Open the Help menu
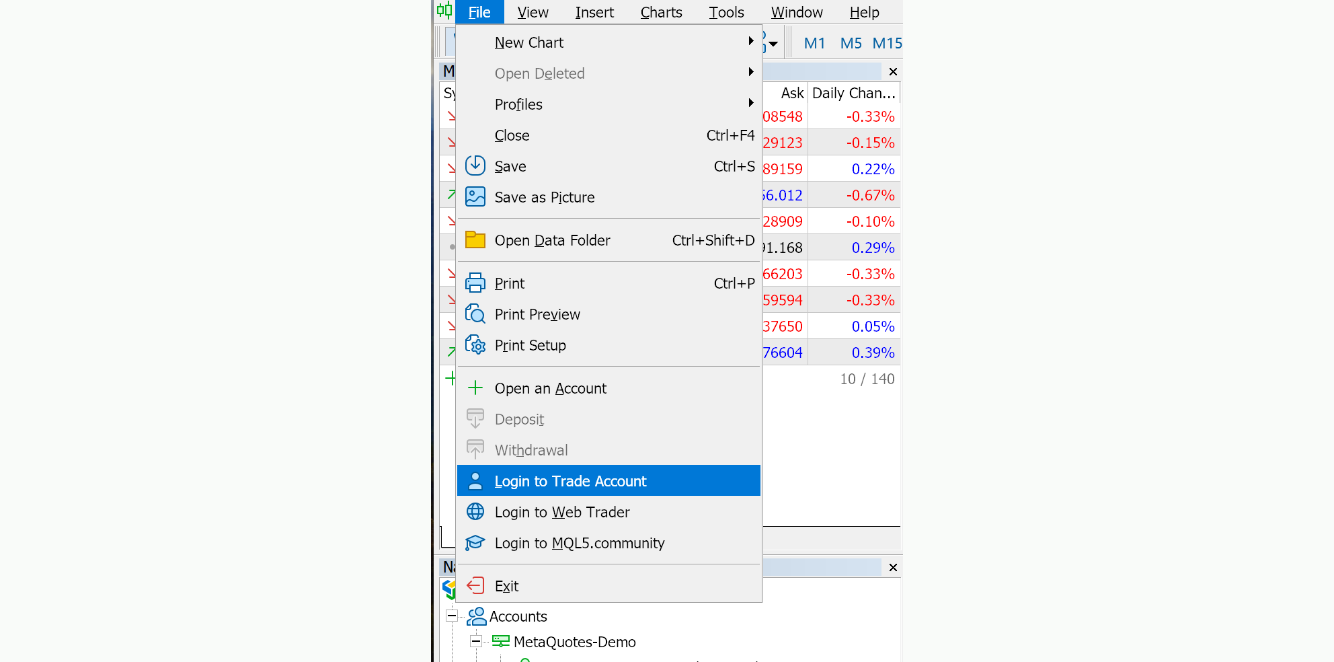This screenshot has width=1334, height=662. point(864,12)
